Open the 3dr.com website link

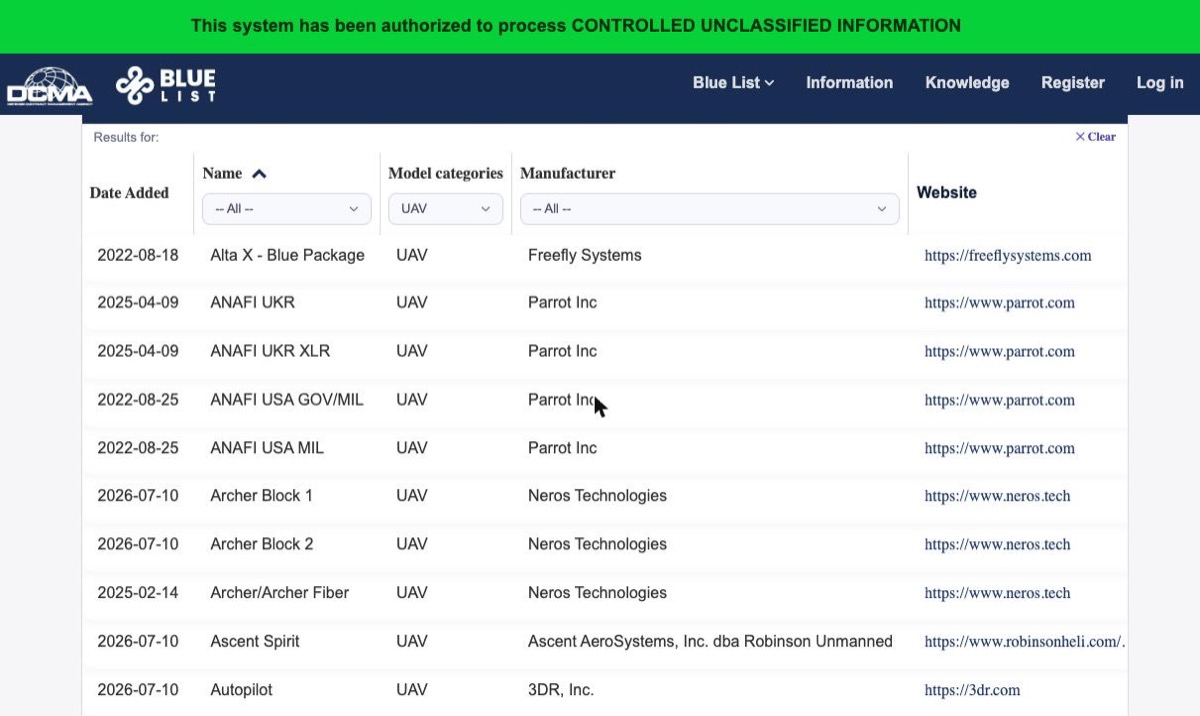pos(972,690)
